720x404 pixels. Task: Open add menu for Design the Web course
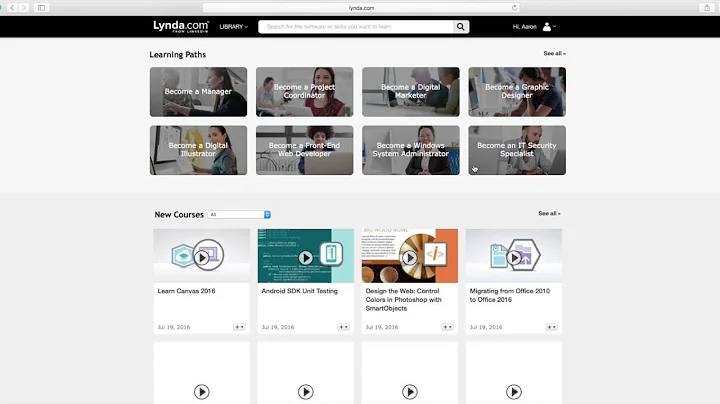pyautogui.click(x=448, y=327)
